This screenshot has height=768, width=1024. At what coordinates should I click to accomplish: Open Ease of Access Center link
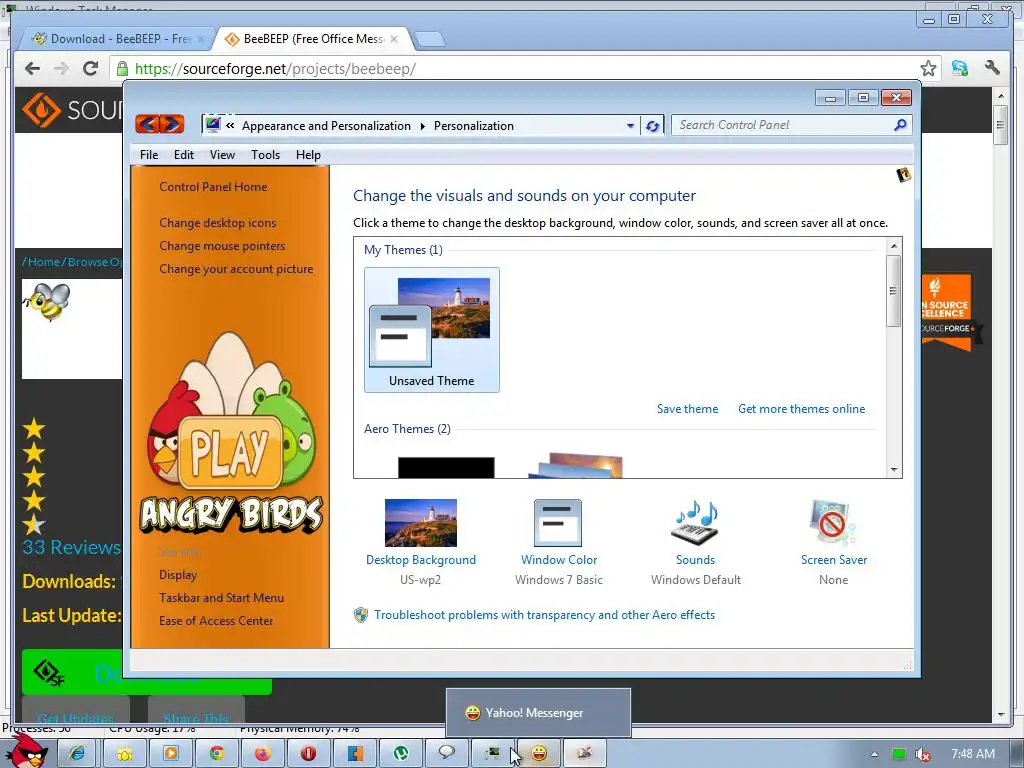tap(216, 620)
